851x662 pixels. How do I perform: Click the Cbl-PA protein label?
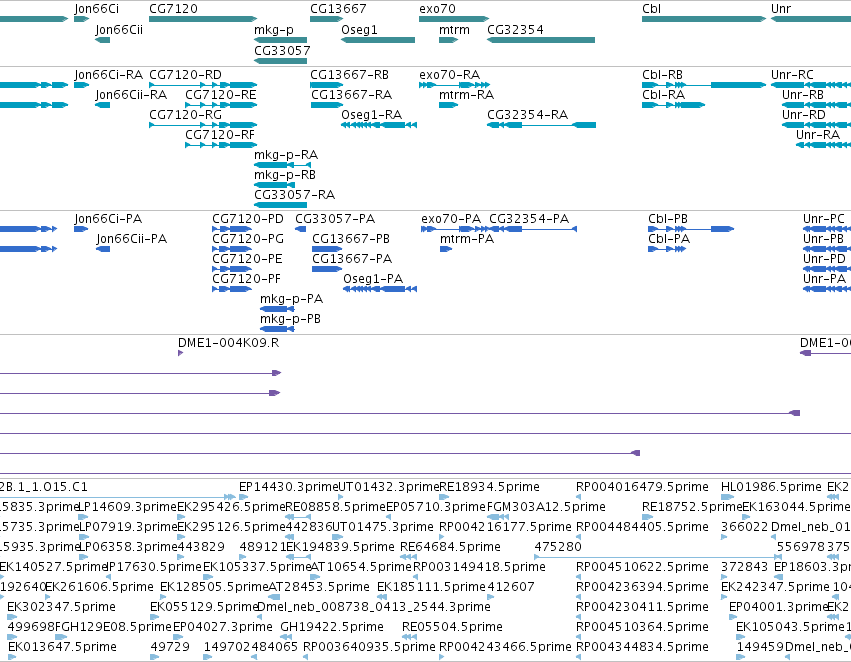(669, 239)
